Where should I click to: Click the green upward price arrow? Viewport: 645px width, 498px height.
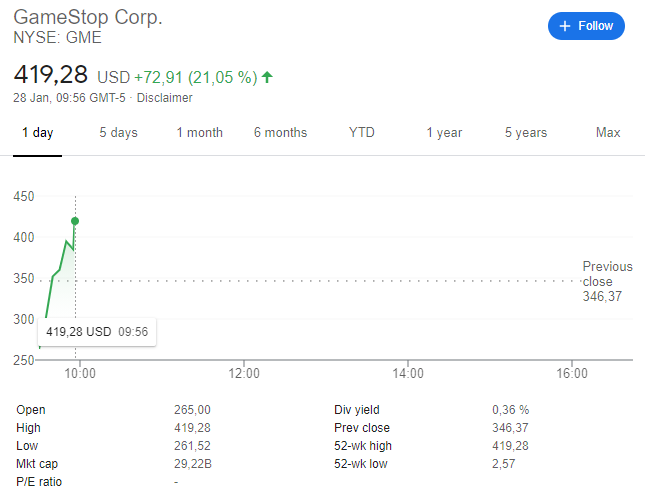pyautogui.click(x=267, y=77)
